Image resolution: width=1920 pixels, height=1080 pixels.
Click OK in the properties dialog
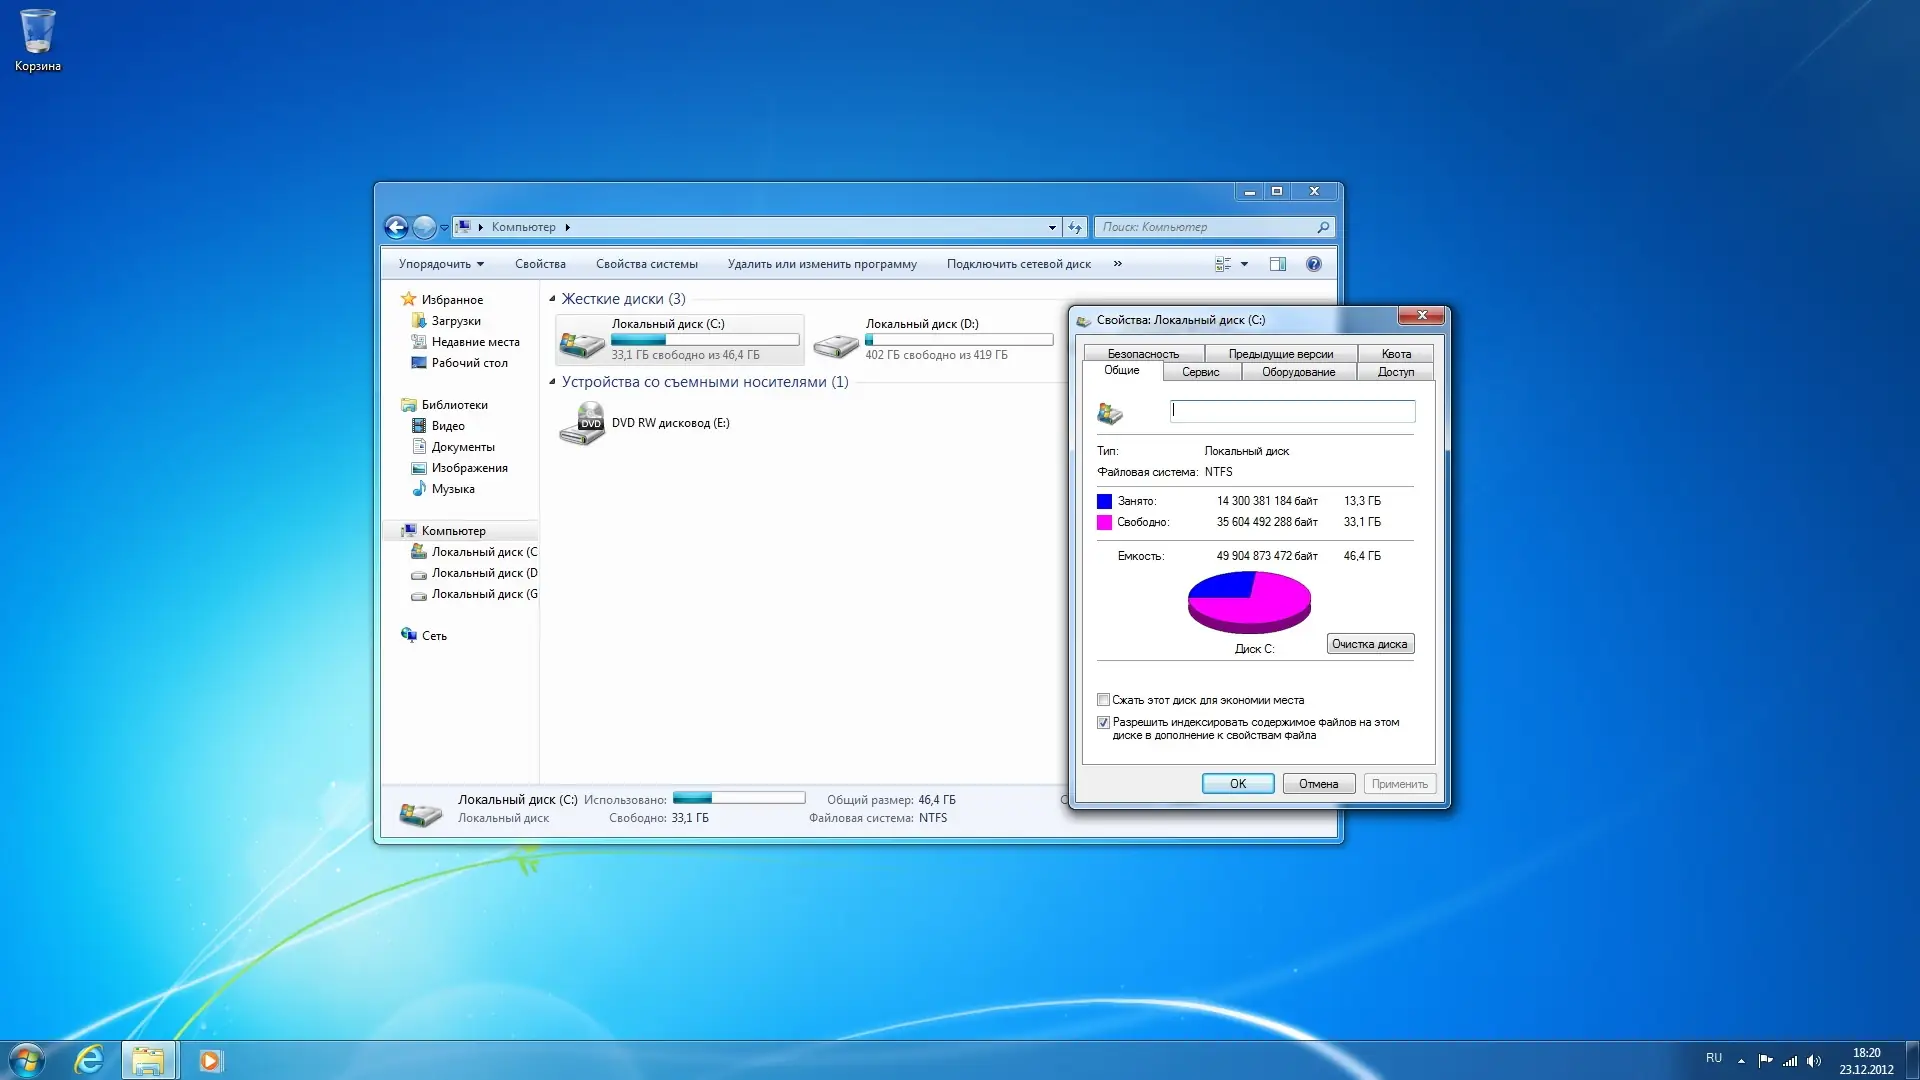(x=1237, y=784)
